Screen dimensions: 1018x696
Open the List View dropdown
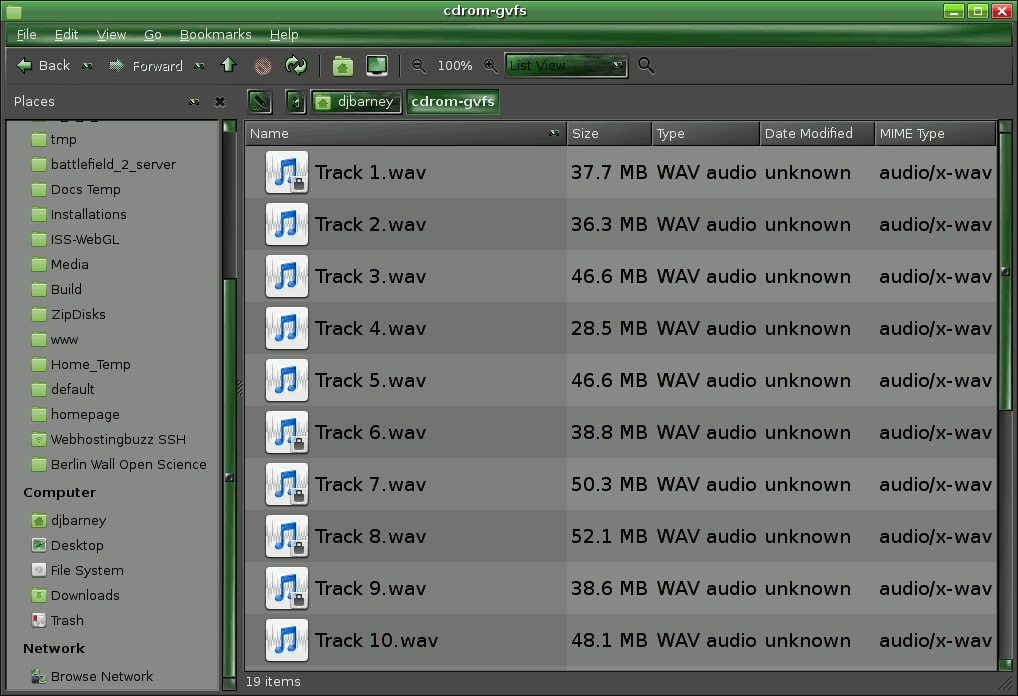(x=566, y=66)
